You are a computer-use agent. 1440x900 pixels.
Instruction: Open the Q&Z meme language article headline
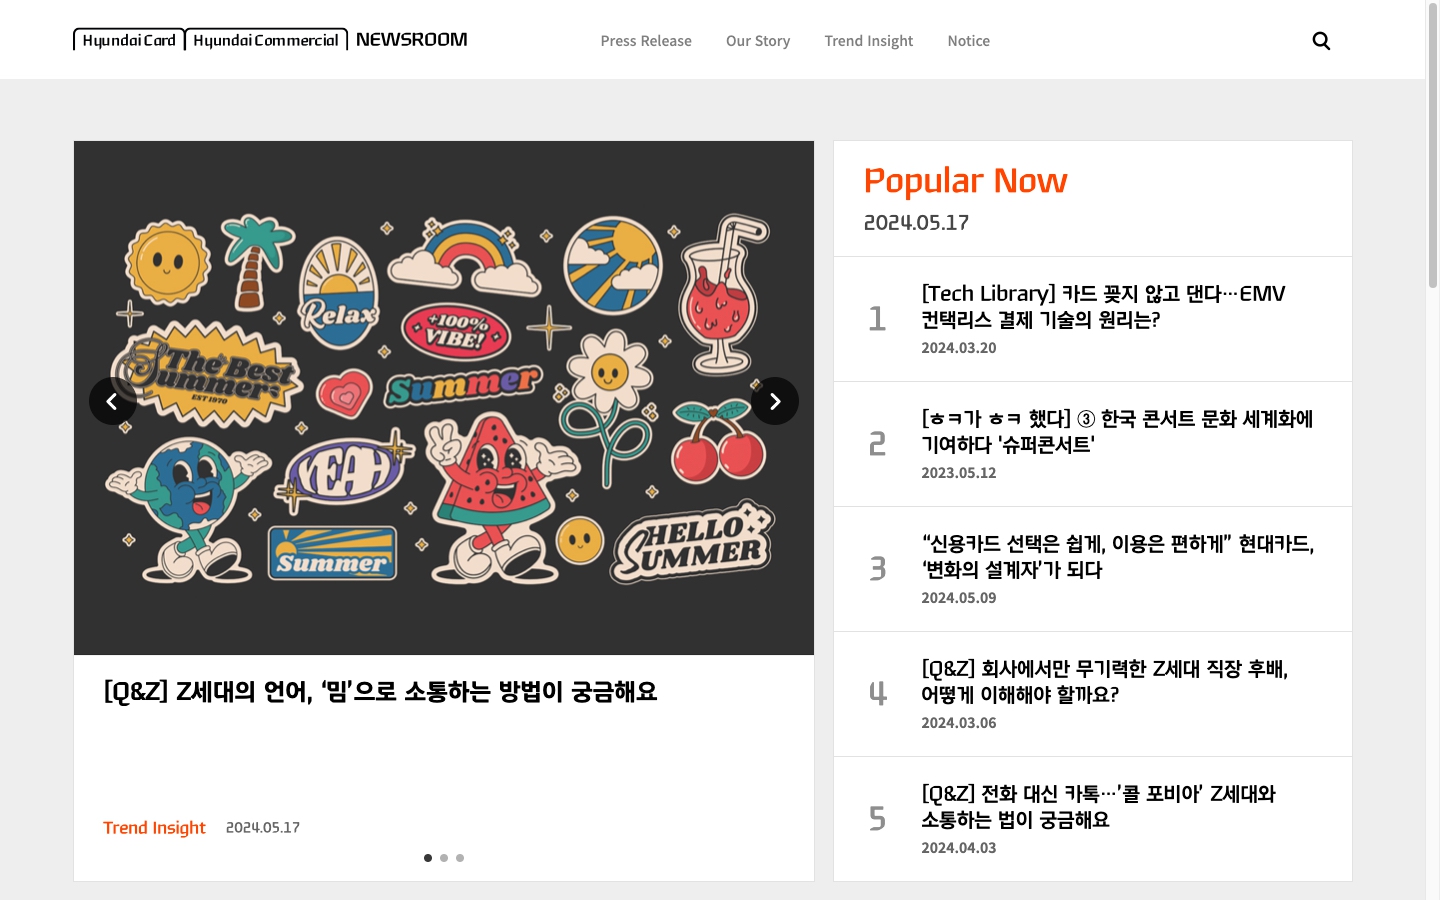point(380,691)
